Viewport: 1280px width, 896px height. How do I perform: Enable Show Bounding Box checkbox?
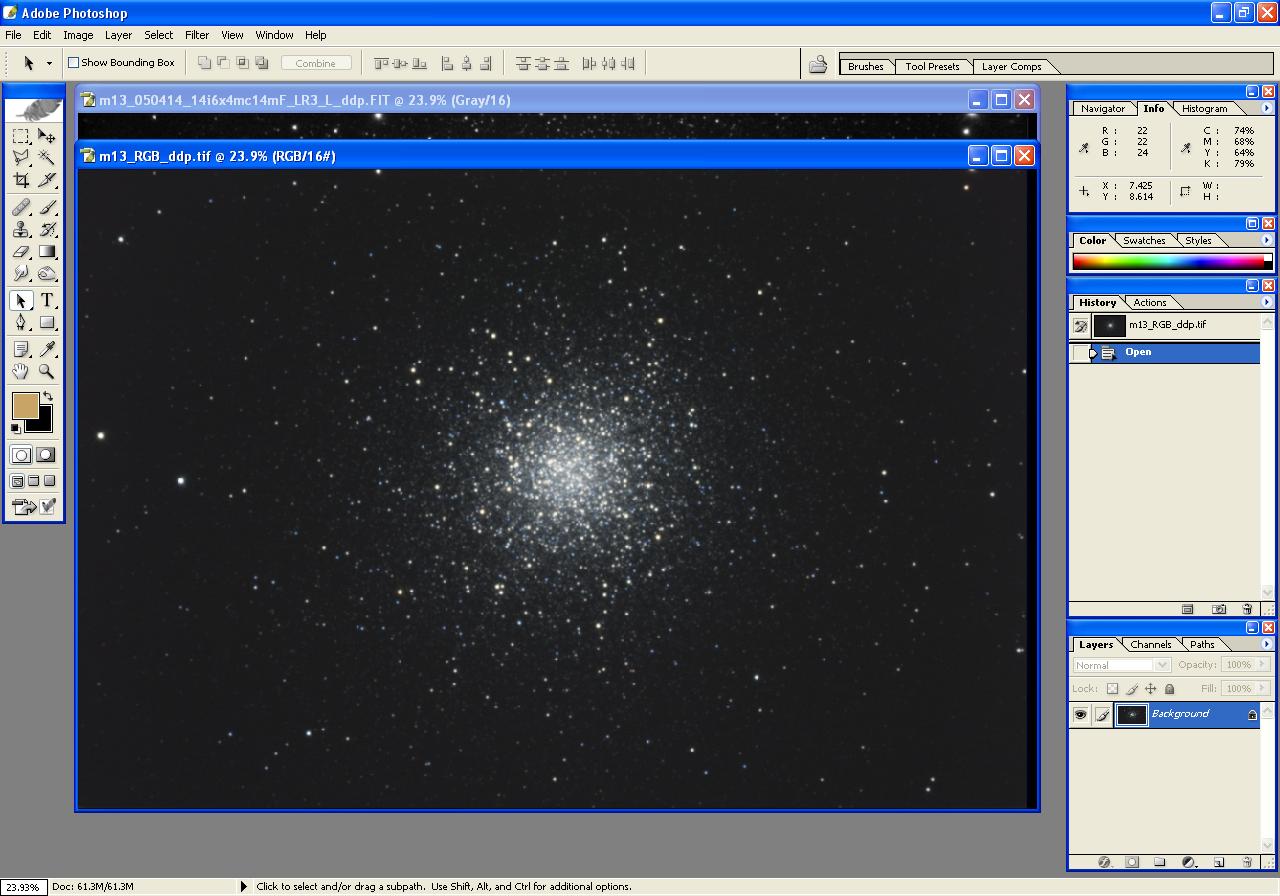pyautogui.click(x=73, y=63)
